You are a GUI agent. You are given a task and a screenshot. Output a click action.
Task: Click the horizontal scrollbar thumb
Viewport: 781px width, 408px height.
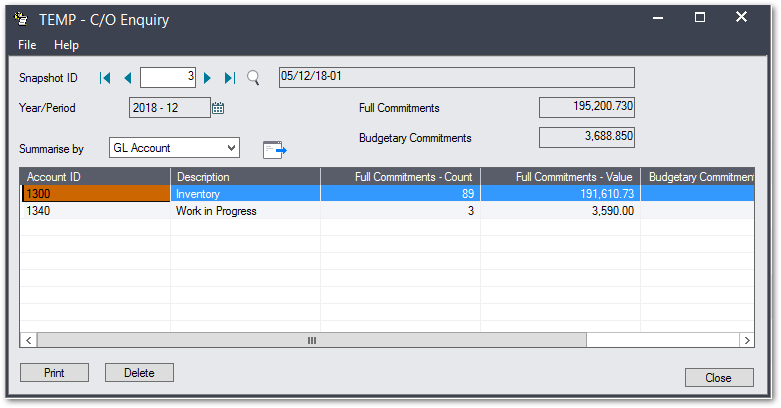tap(311, 341)
